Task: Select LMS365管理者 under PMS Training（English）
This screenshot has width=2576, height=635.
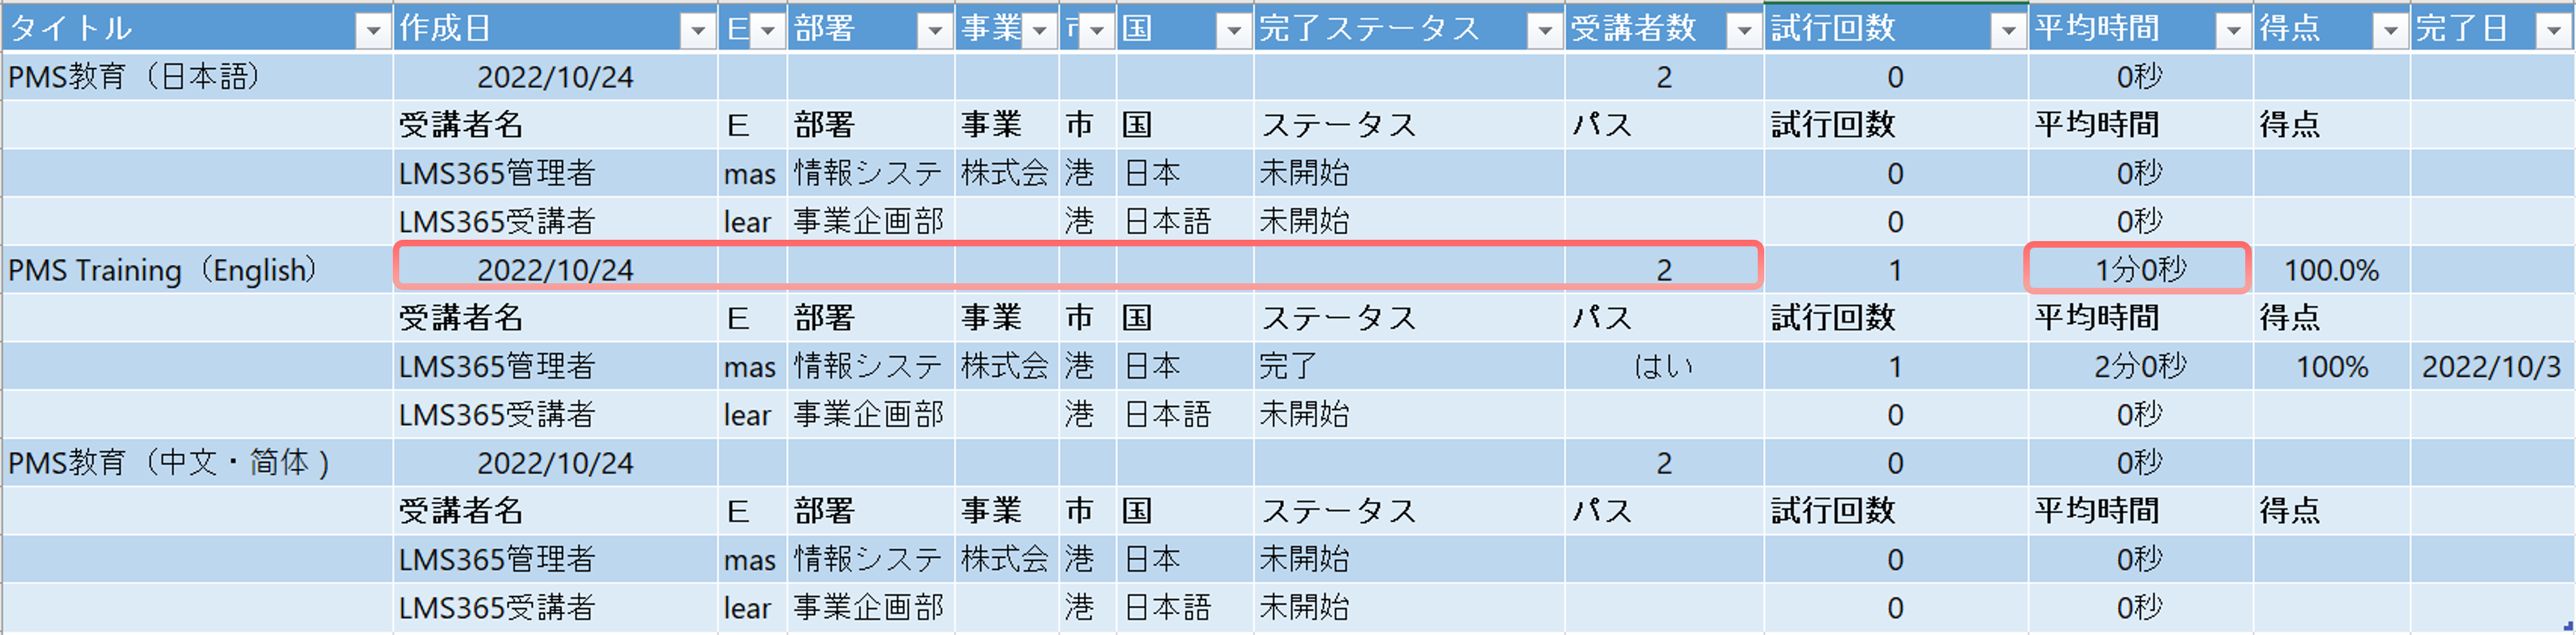Action: [x=555, y=366]
